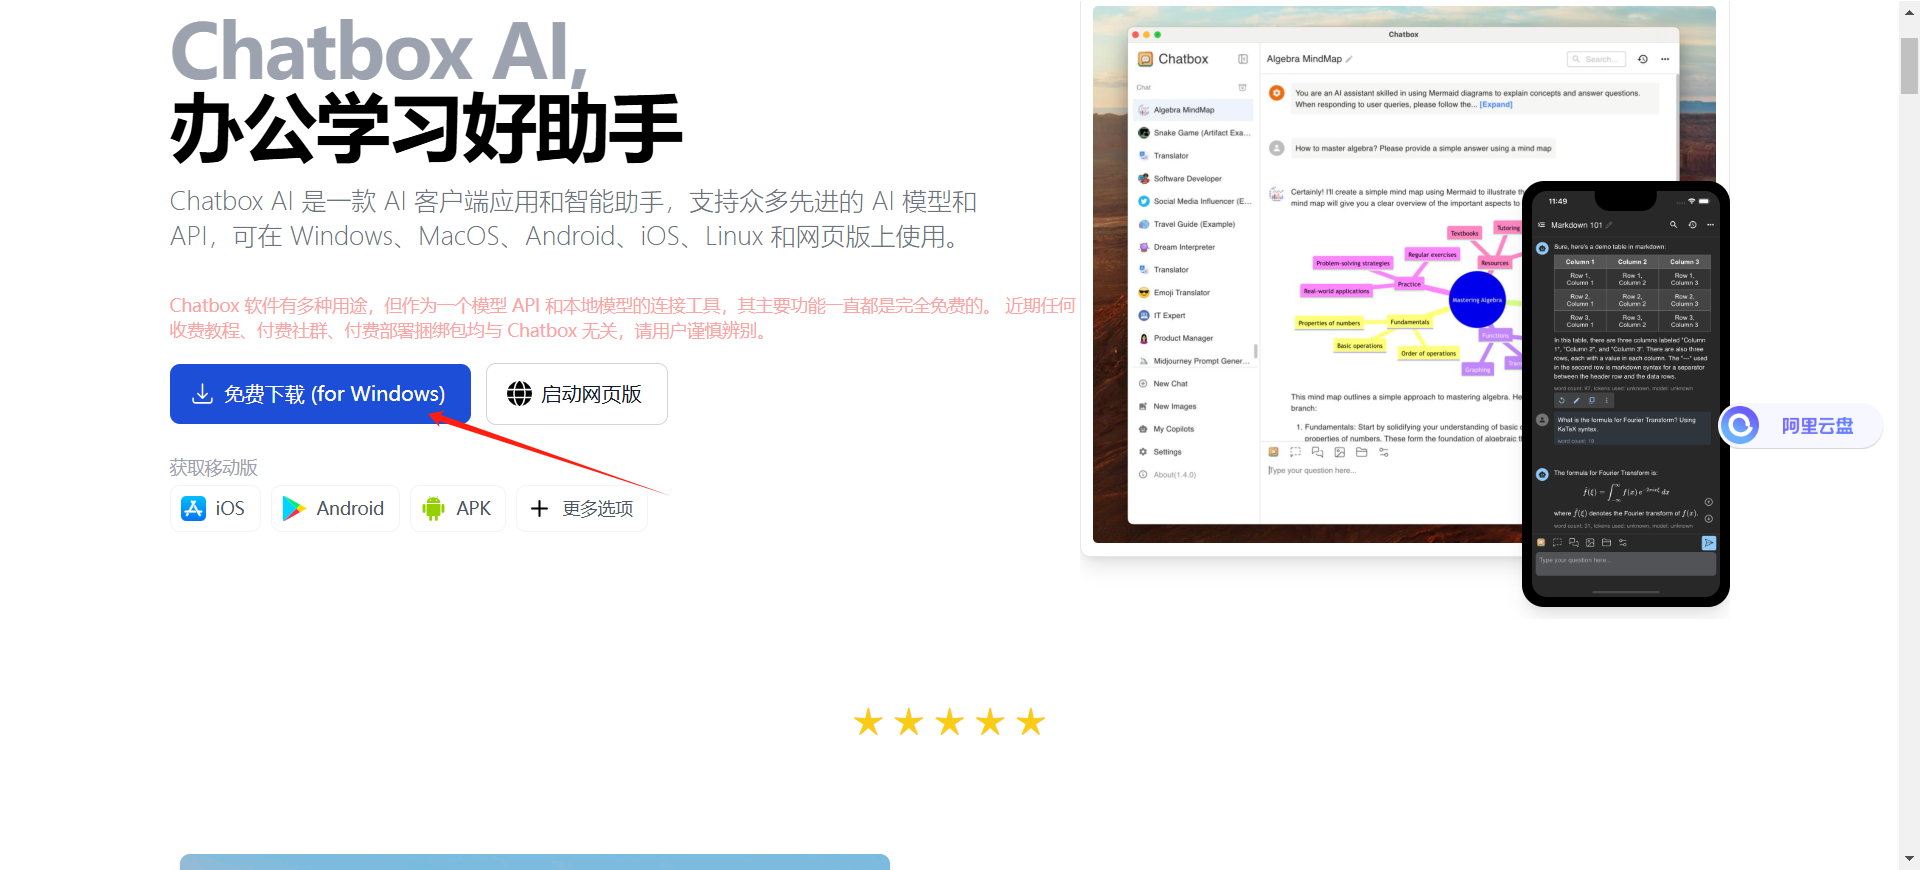
Task: Click the Search field in desktop mockup
Action: (1596, 59)
